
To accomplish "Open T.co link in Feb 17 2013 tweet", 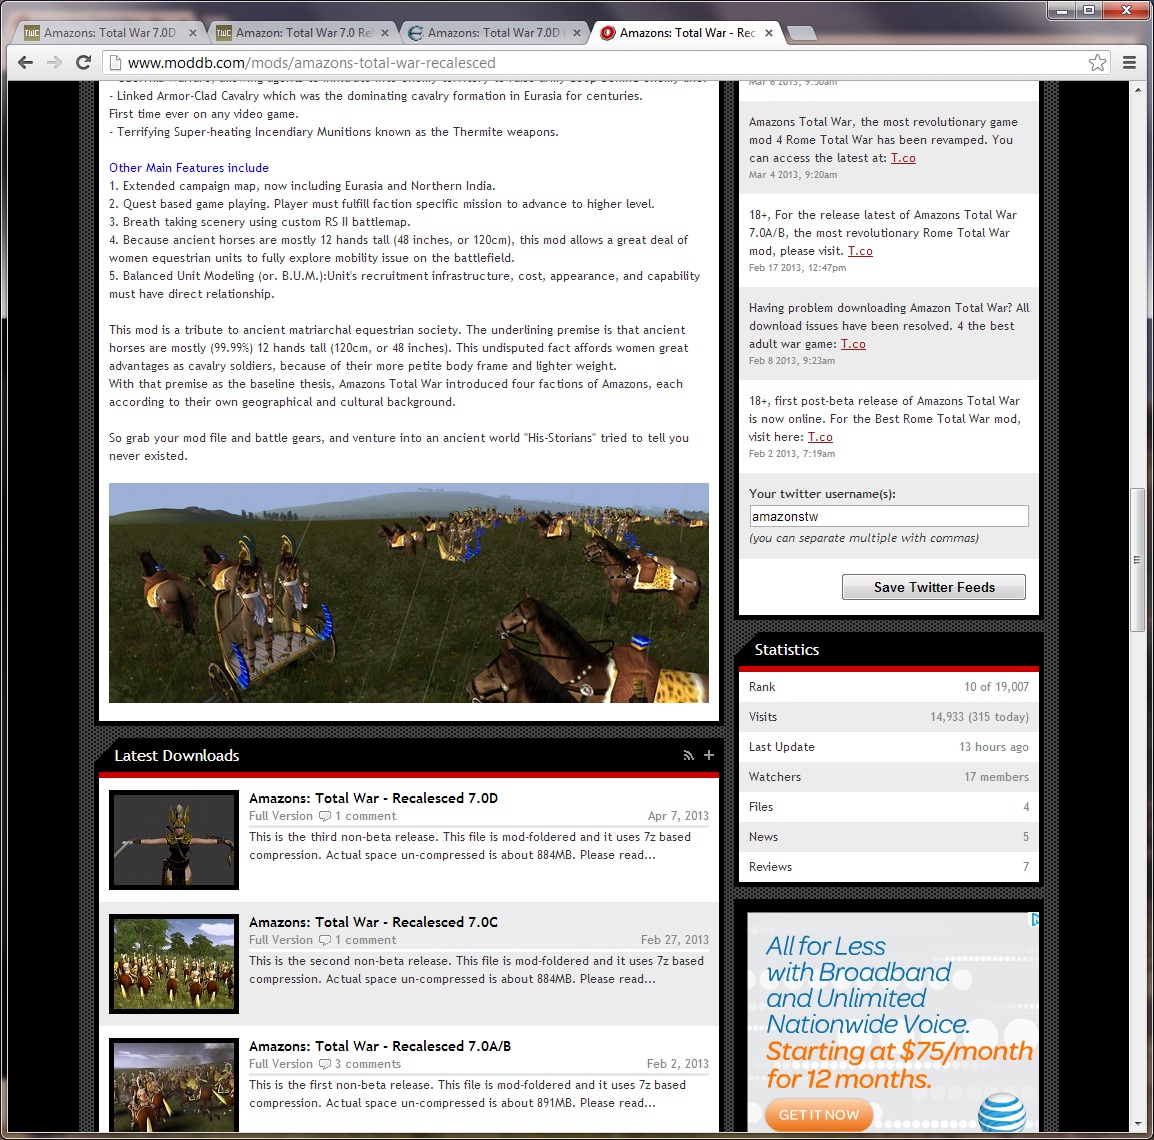I will tap(860, 251).
